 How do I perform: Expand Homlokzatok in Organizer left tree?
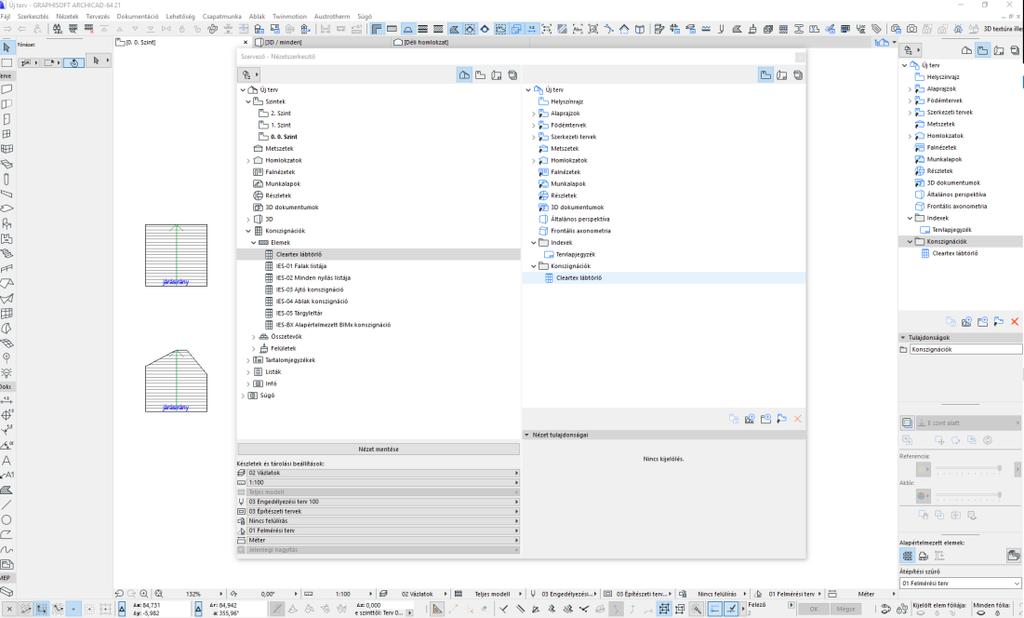point(248,160)
